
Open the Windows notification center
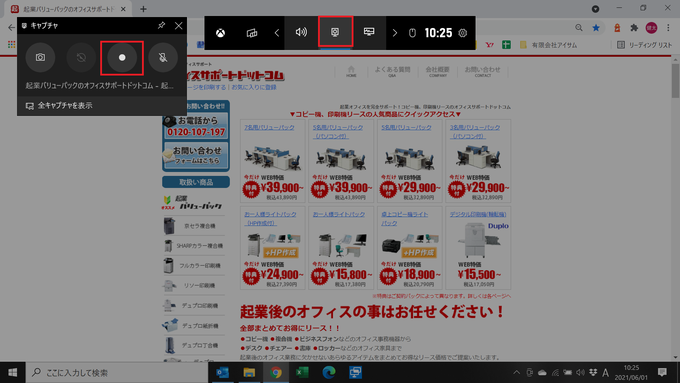click(x=662, y=372)
